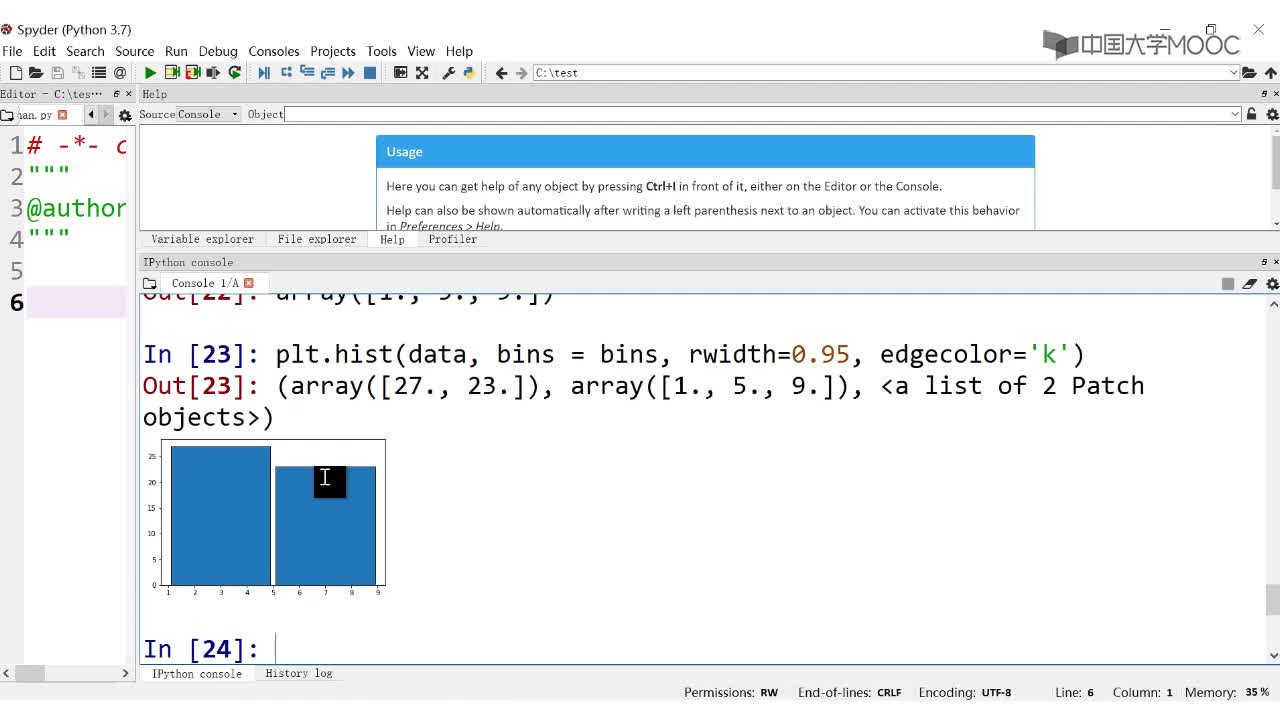Screen dimensions: 1280x720
Task: Browse console tabs folder icon
Action: [x=149, y=284]
